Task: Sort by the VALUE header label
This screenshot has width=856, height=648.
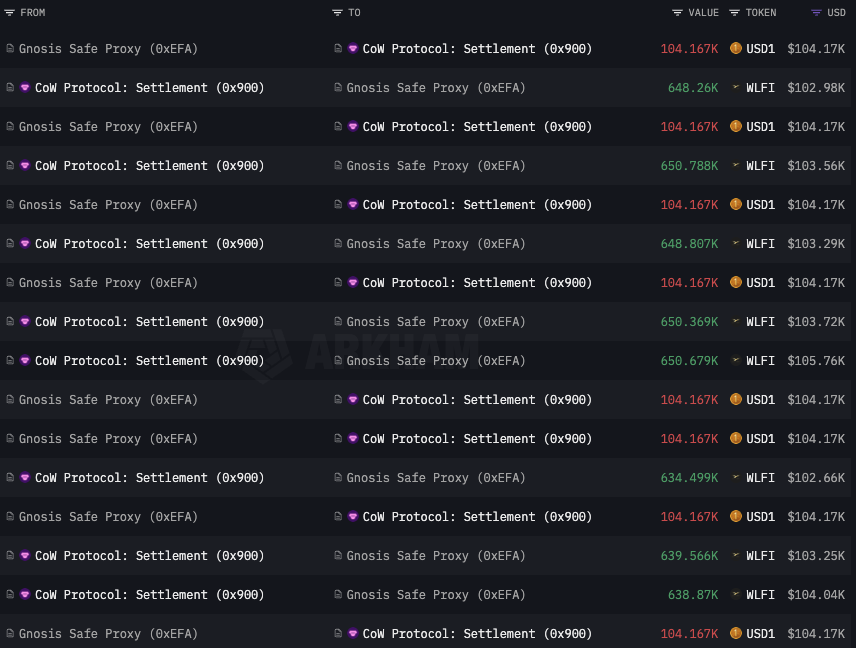Action: pyautogui.click(x=703, y=13)
